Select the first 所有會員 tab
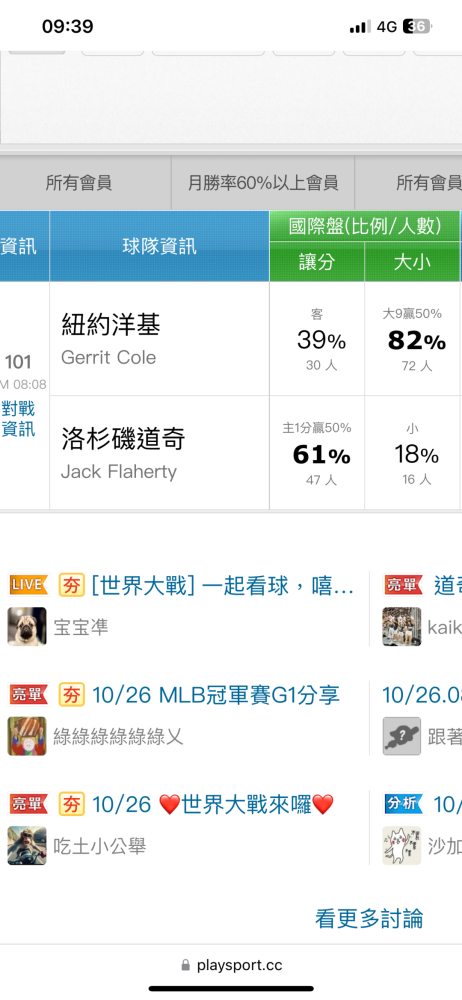The height and width of the screenshot is (1000, 462). [79, 184]
